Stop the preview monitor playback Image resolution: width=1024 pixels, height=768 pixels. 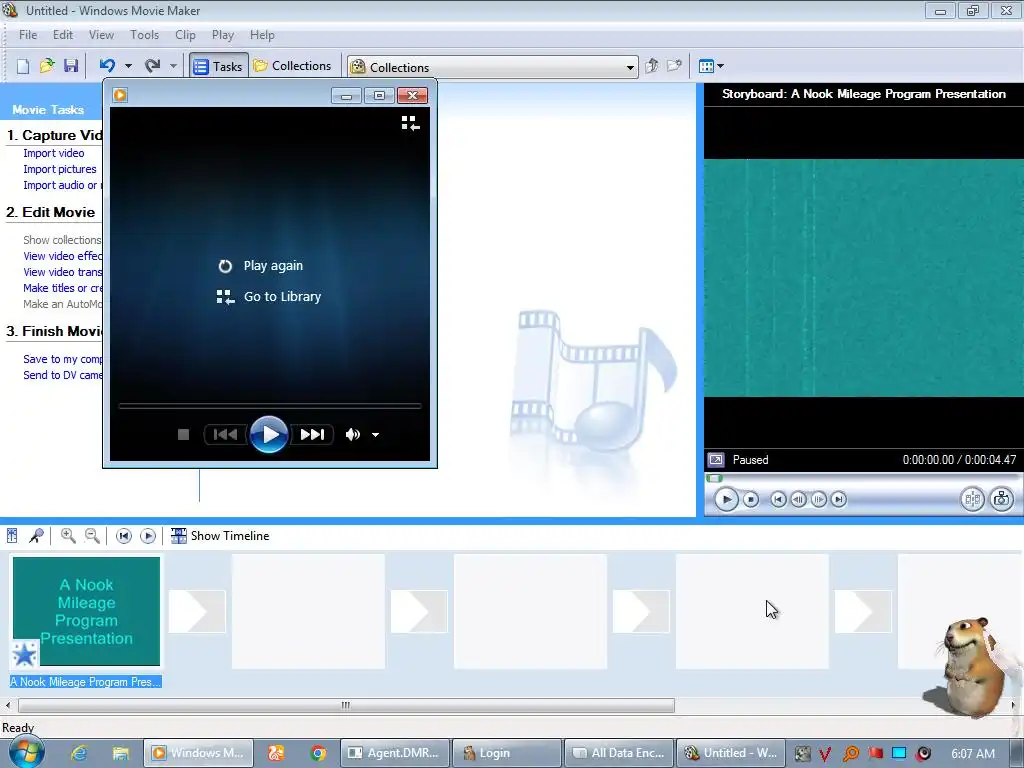751,500
